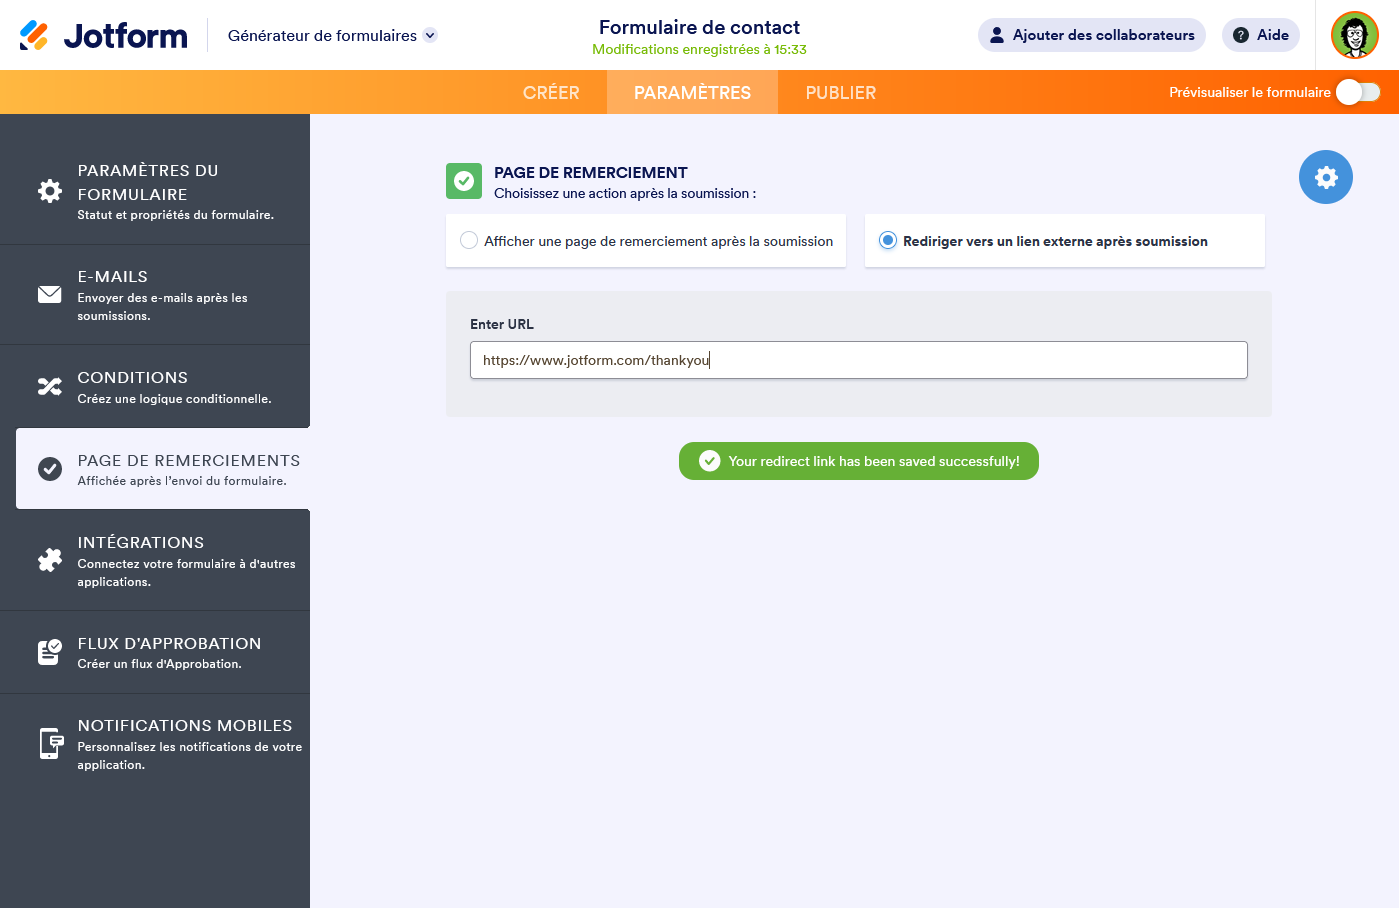Click the Jotform logo
The image size is (1399, 908).
103,35
